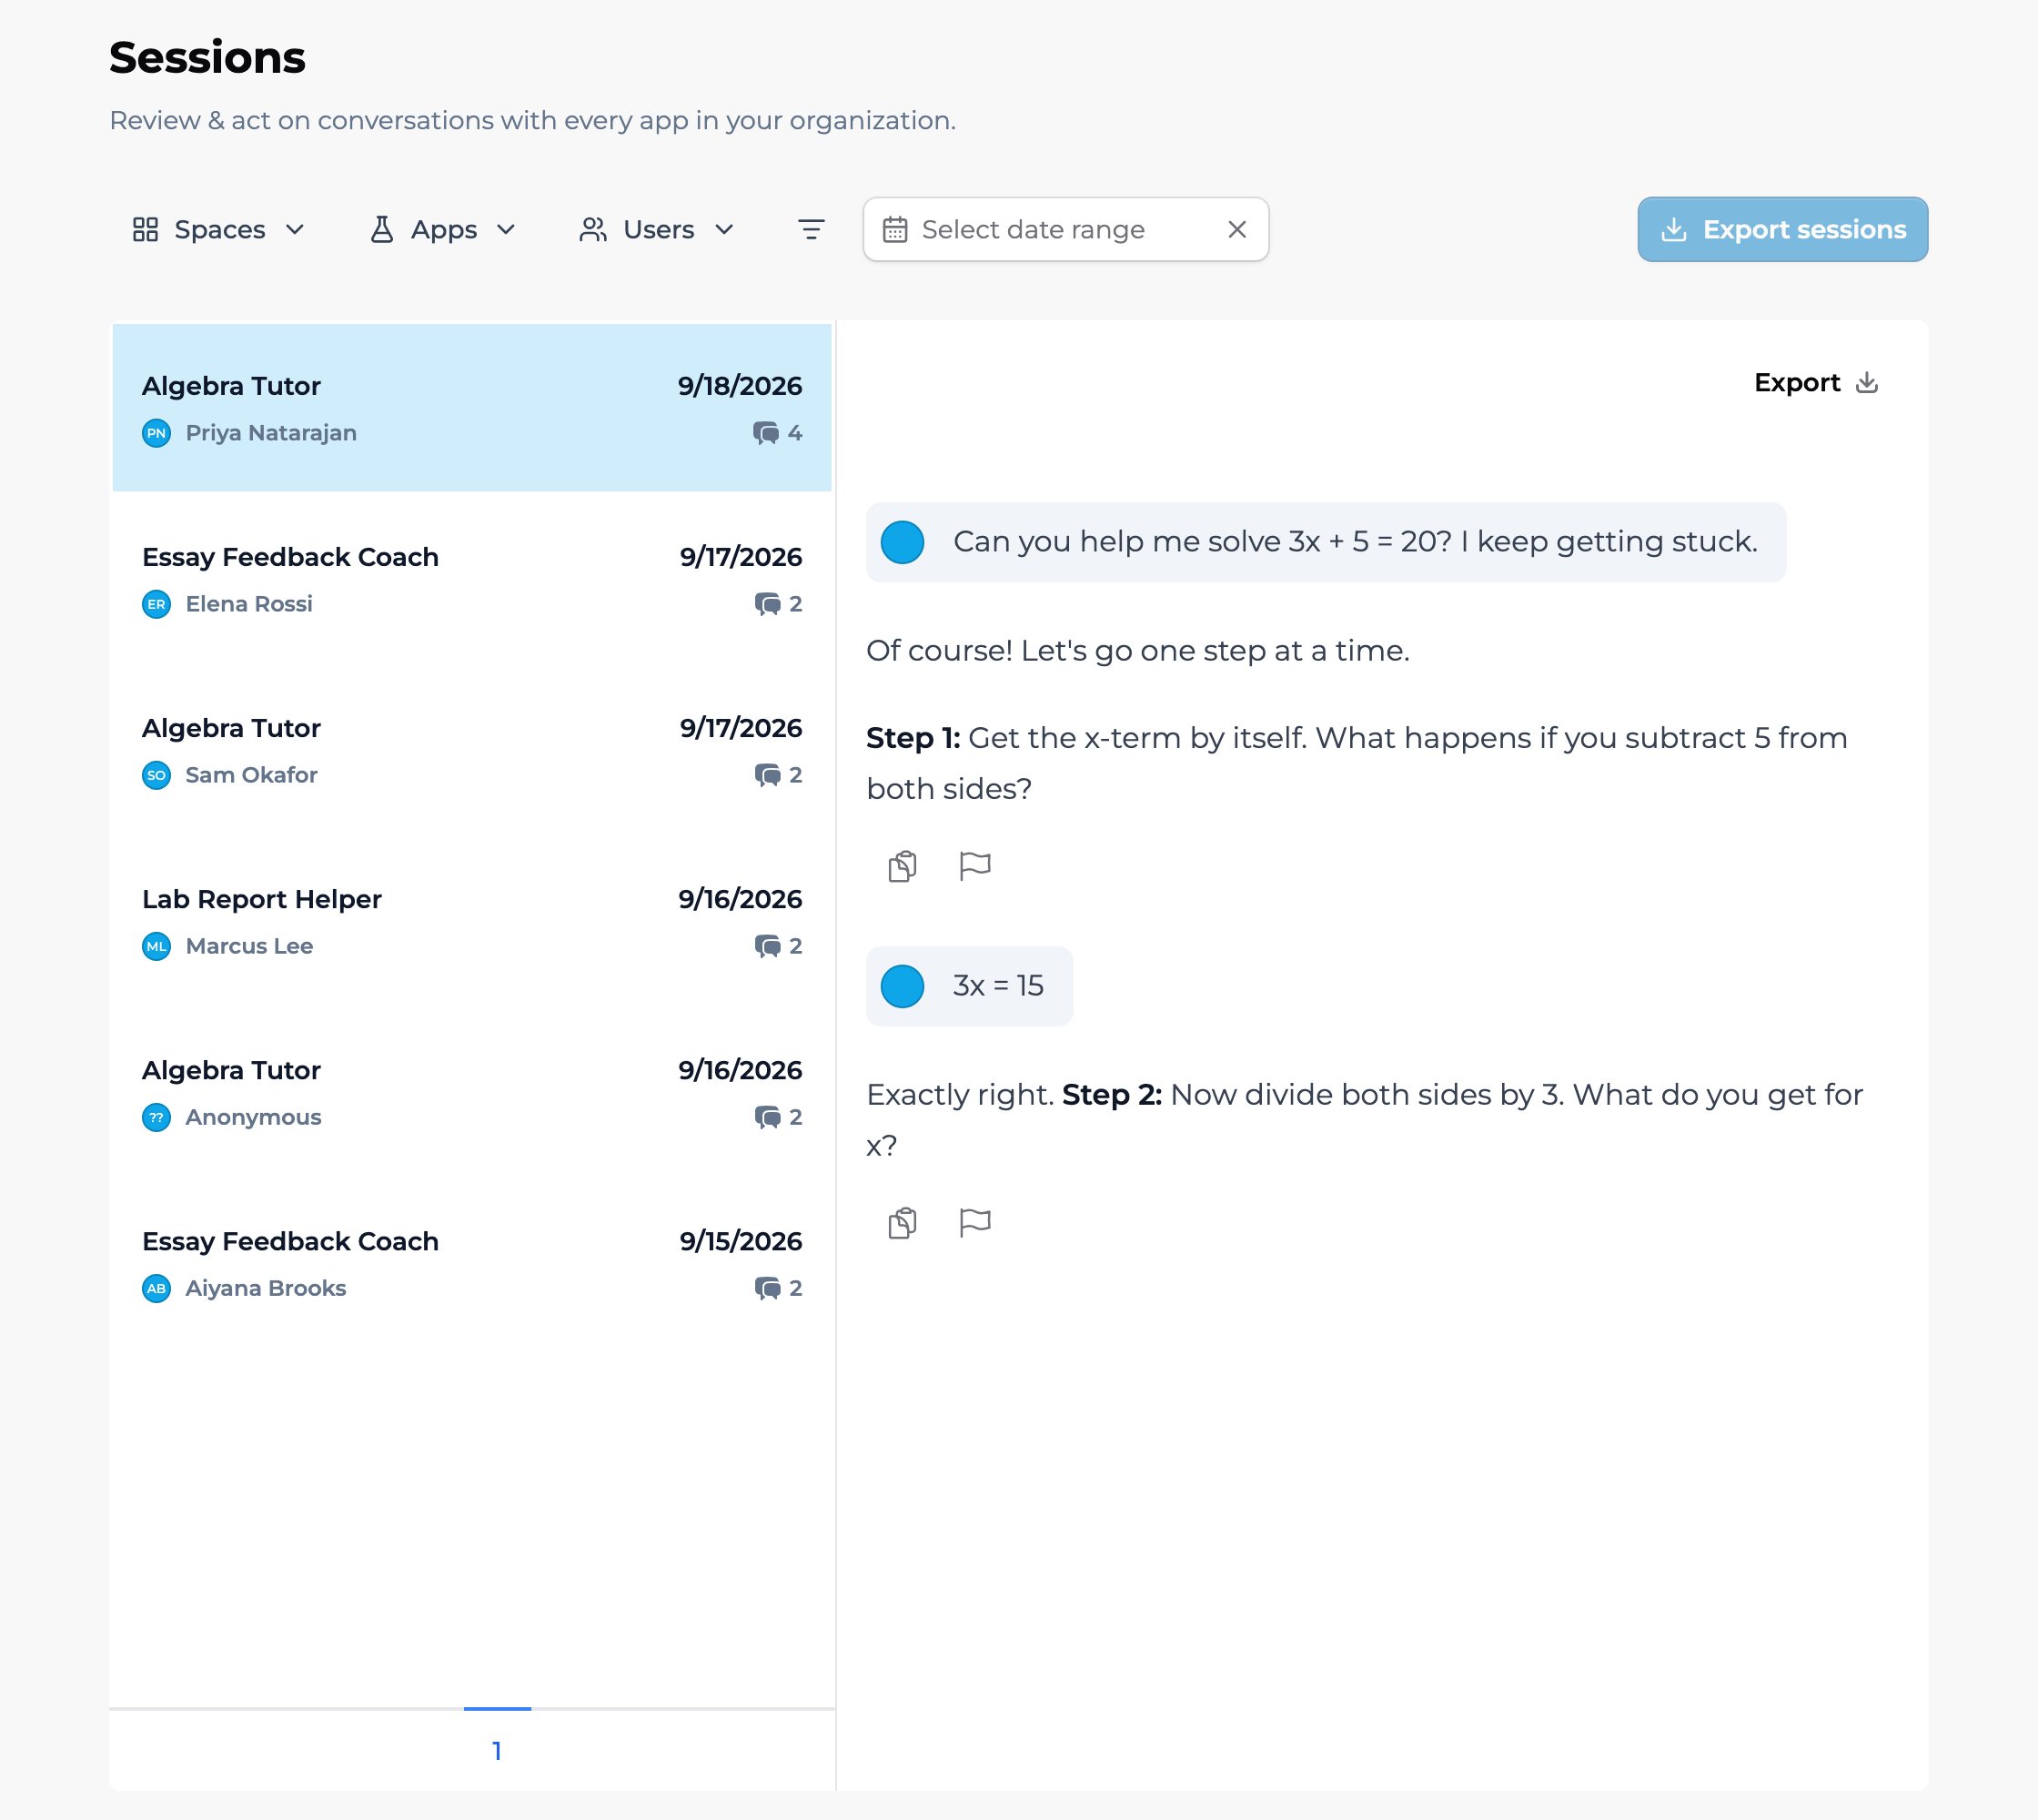Flag the Step 2 tutor reply
This screenshot has width=2038, height=1820.
(974, 1222)
